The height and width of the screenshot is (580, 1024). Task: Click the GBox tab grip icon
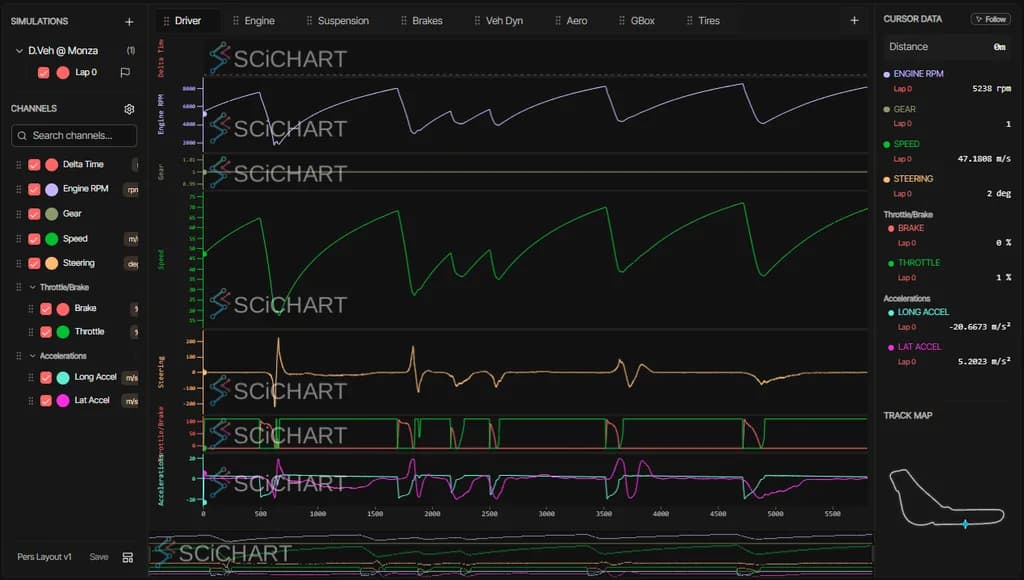click(622, 21)
